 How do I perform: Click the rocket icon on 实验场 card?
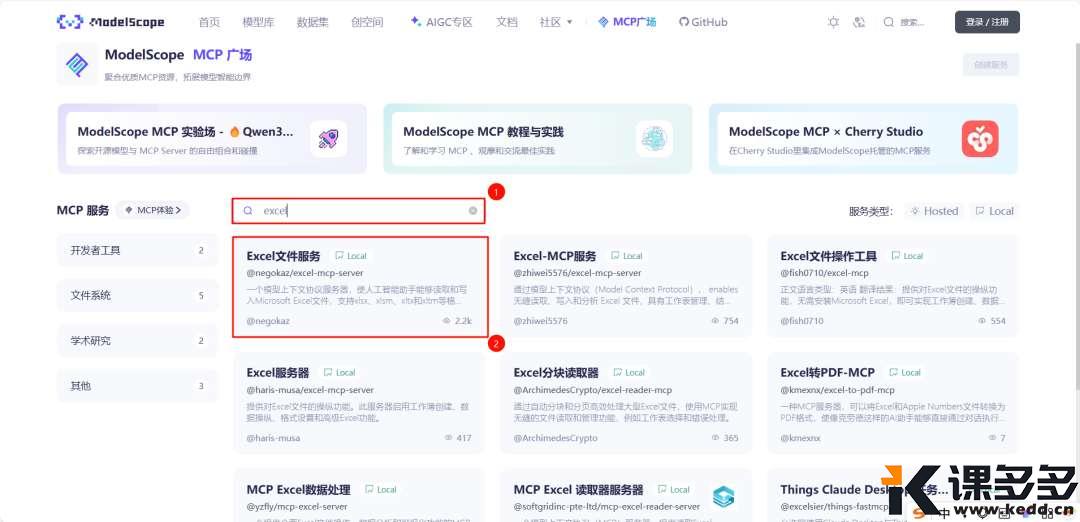(x=328, y=139)
